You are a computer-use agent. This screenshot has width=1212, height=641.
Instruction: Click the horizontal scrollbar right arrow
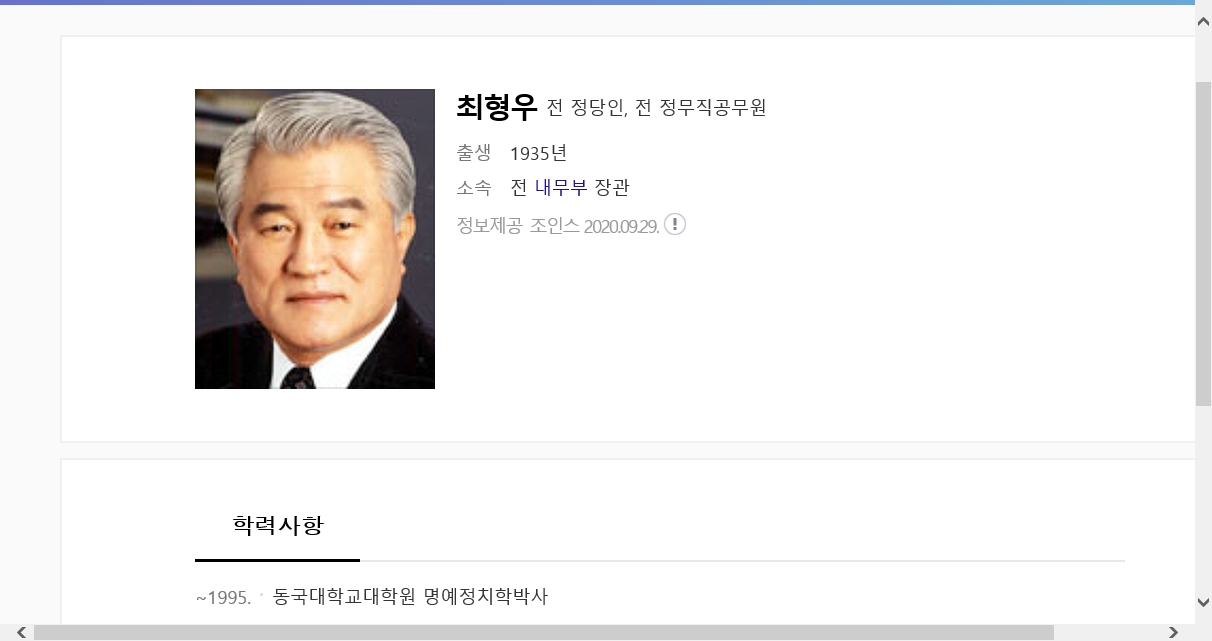coord(1174,632)
